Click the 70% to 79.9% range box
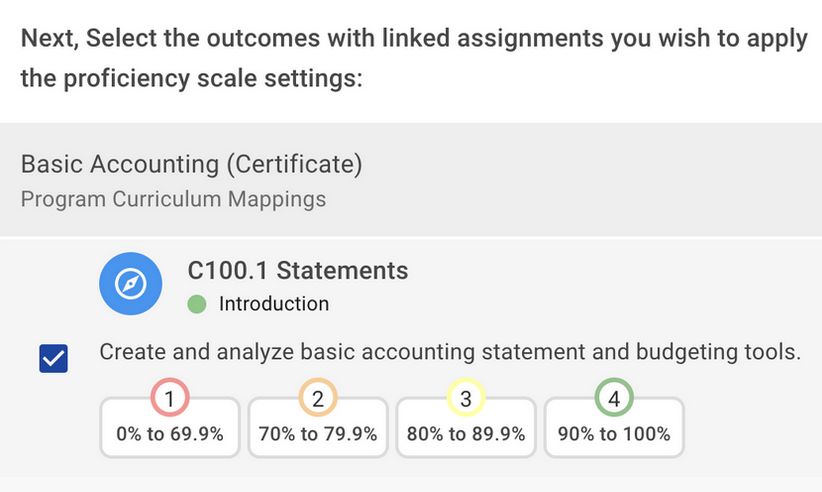 tap(318, 434)
